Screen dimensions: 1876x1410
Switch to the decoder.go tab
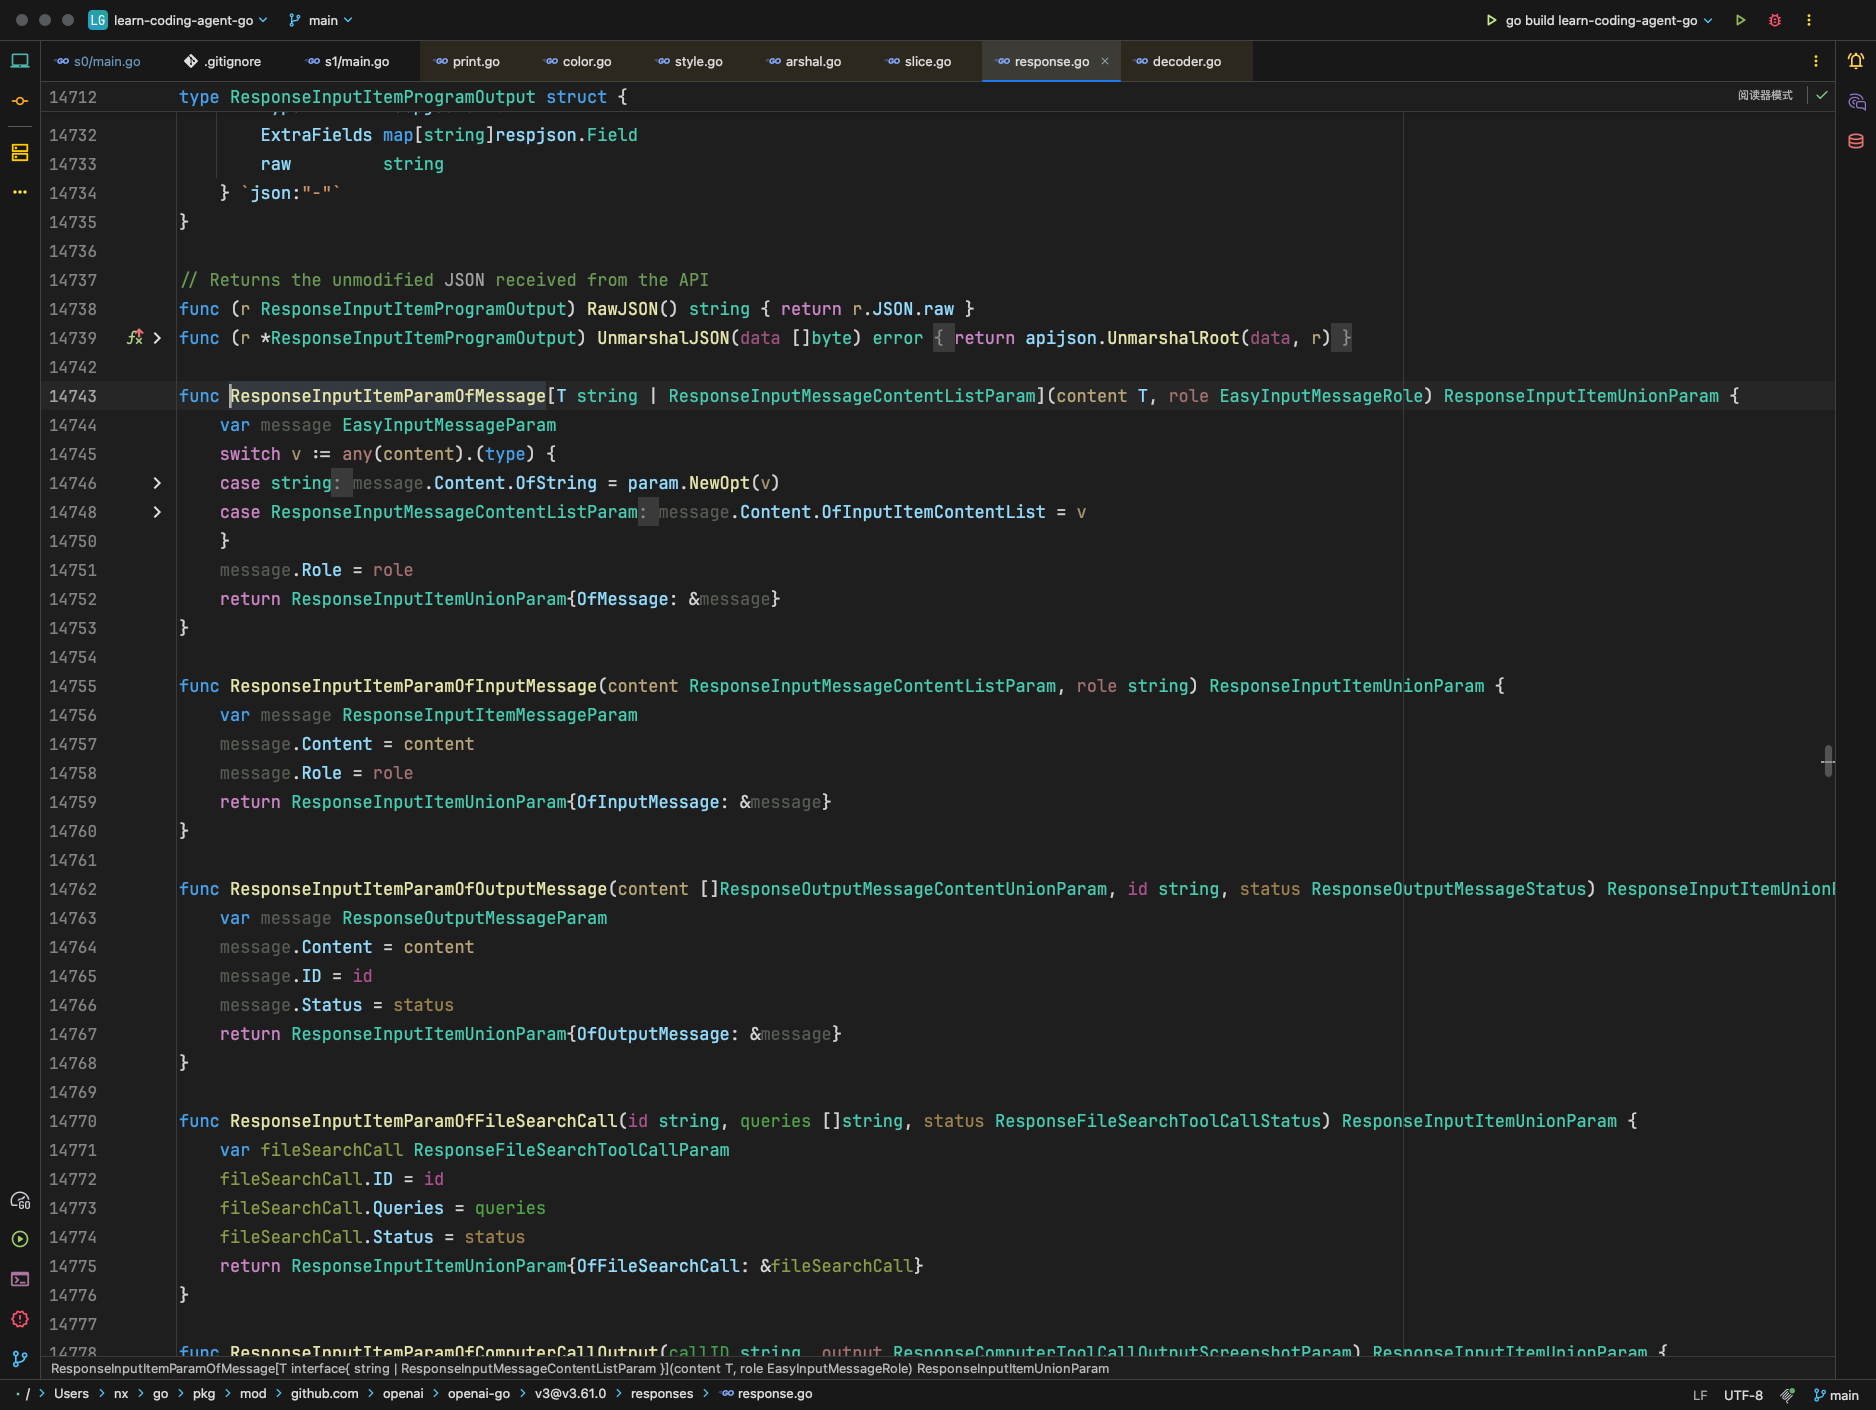[x=1186, y=61]
